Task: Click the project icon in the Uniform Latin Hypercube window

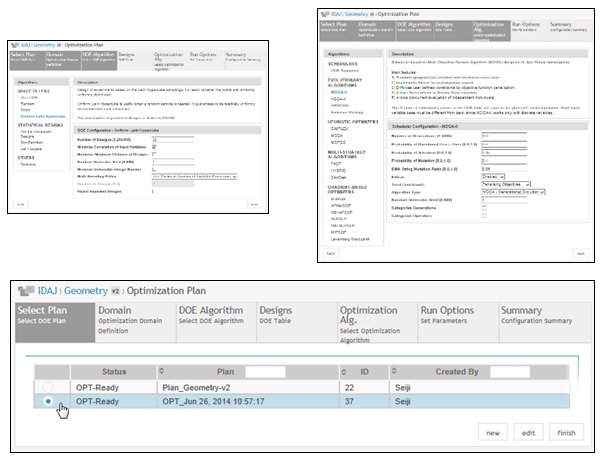Action: pos(16,45)
